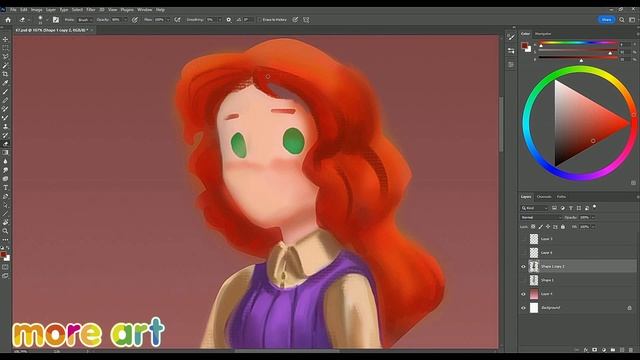
Task: Hide the Background layer
Action: point(523,308)
